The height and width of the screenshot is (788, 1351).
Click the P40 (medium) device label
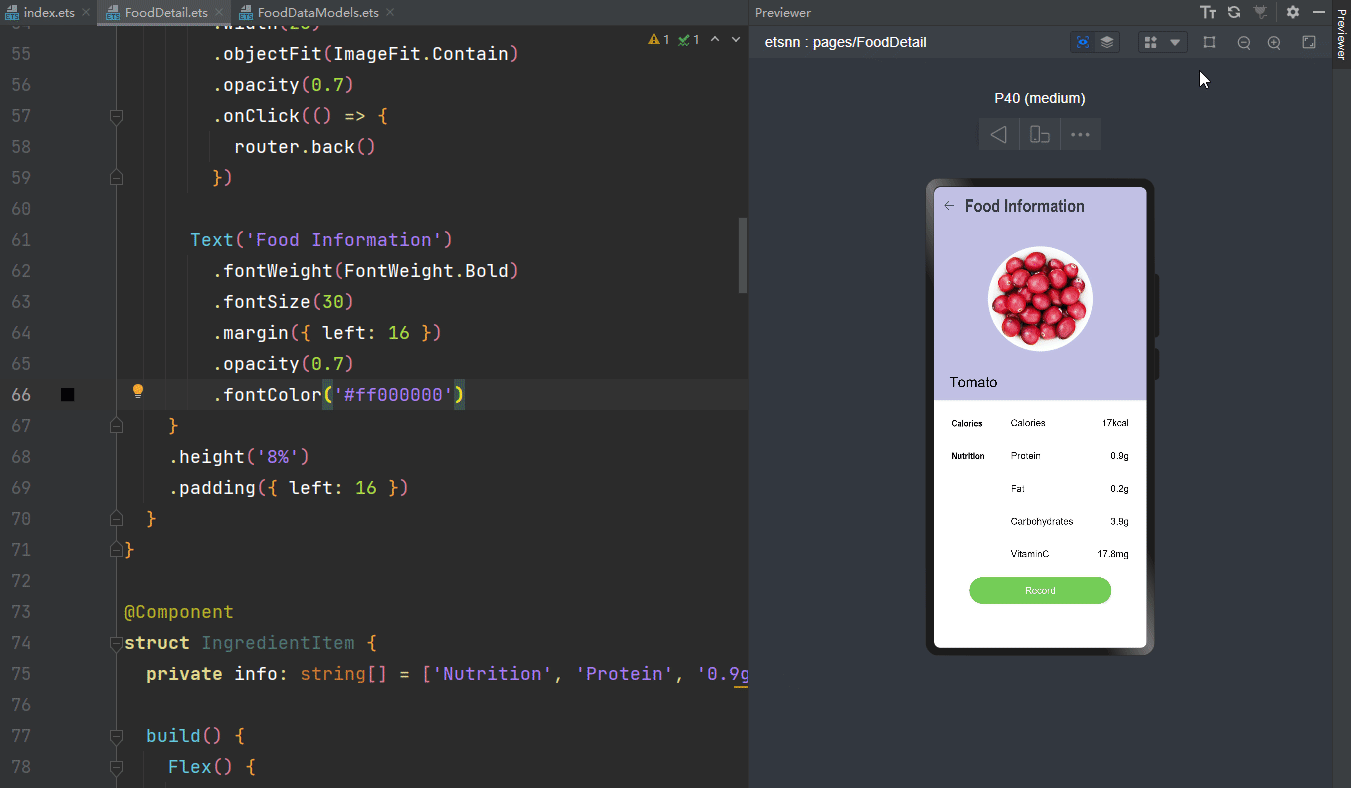(1040, 98)
